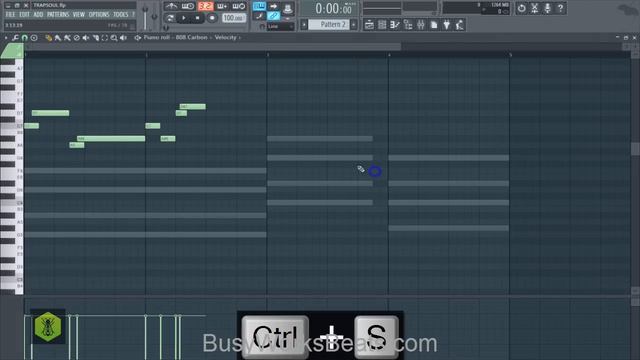The image size is (640, 360).
Task: Open the Pattern 2 selector
Action: 329,24
